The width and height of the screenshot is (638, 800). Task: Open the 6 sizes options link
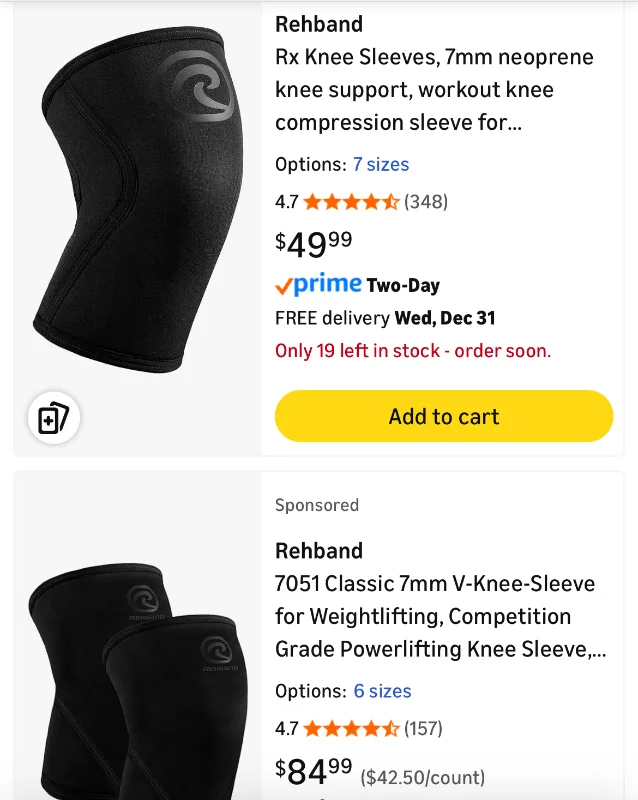coord(382,691)
